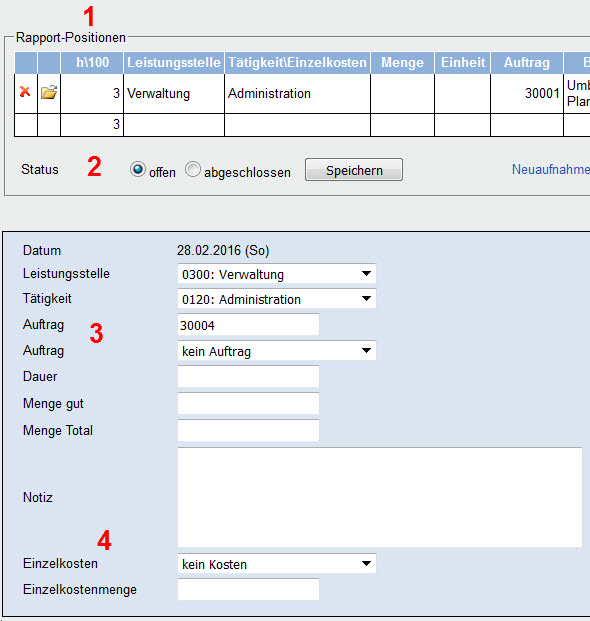Focus the Dauer input field
This screenshot has height=621, width=590.
click(248, 376)
